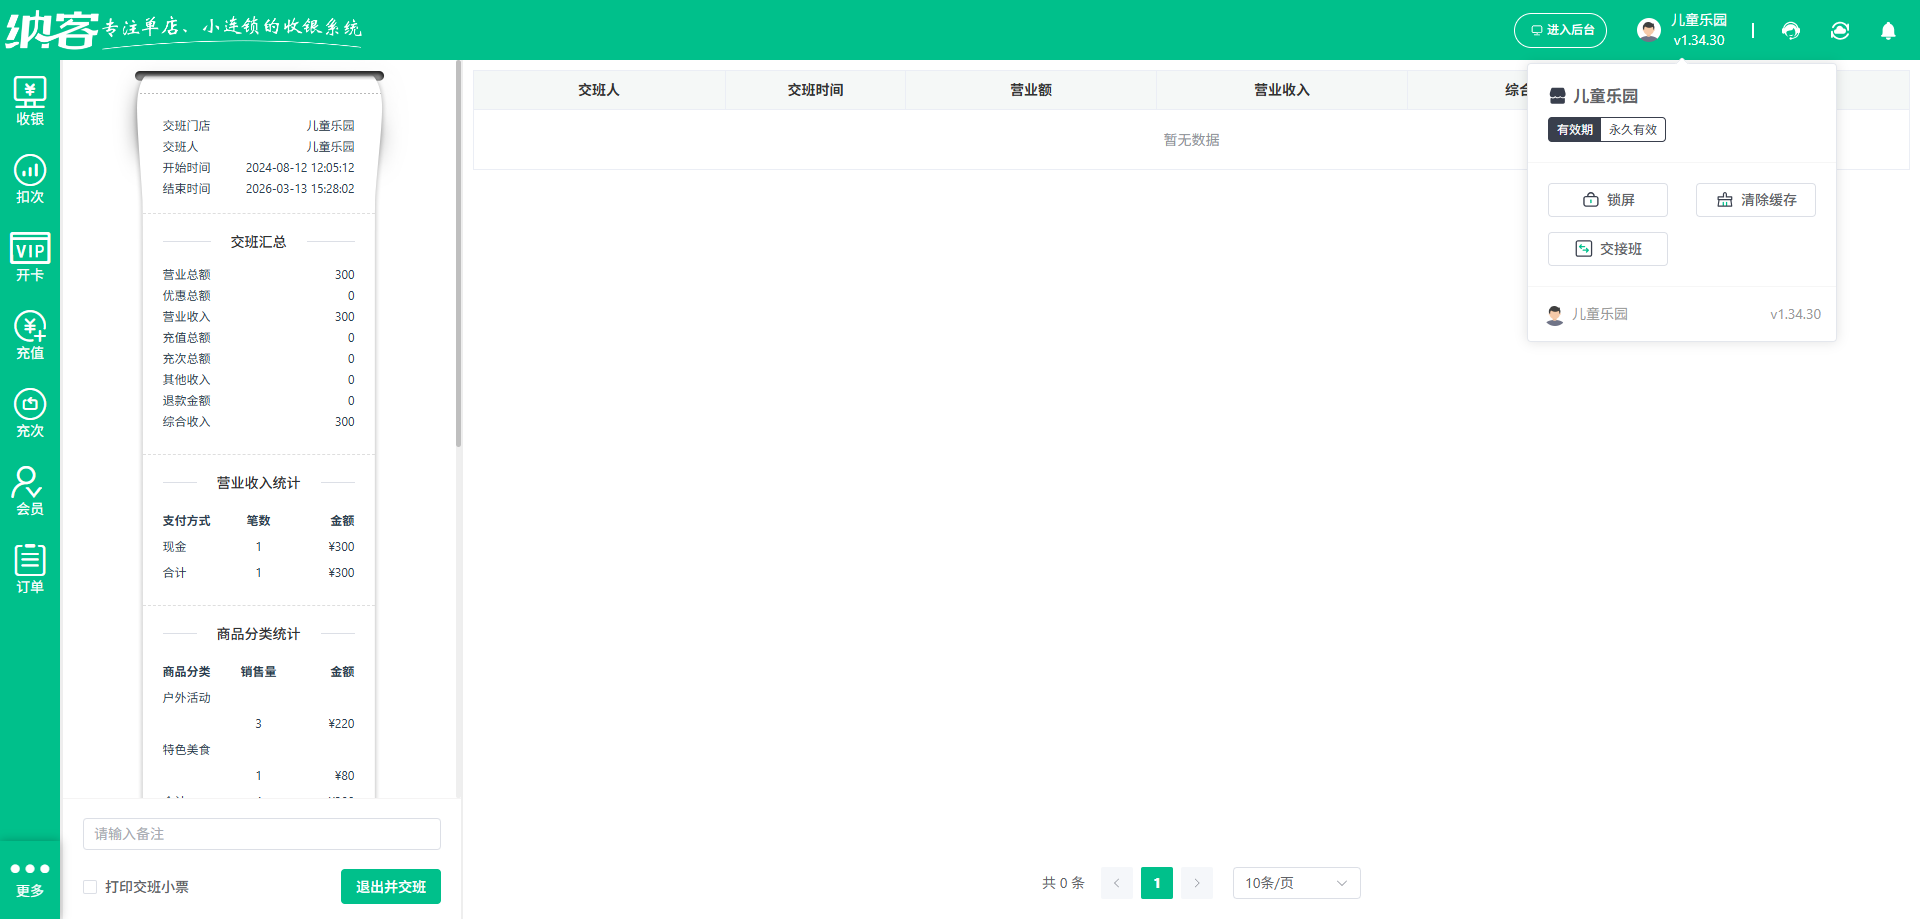Enable the 打印交班小票 checkbox
The height and width of the screenshot is (919, 1920).
[89, 886]
